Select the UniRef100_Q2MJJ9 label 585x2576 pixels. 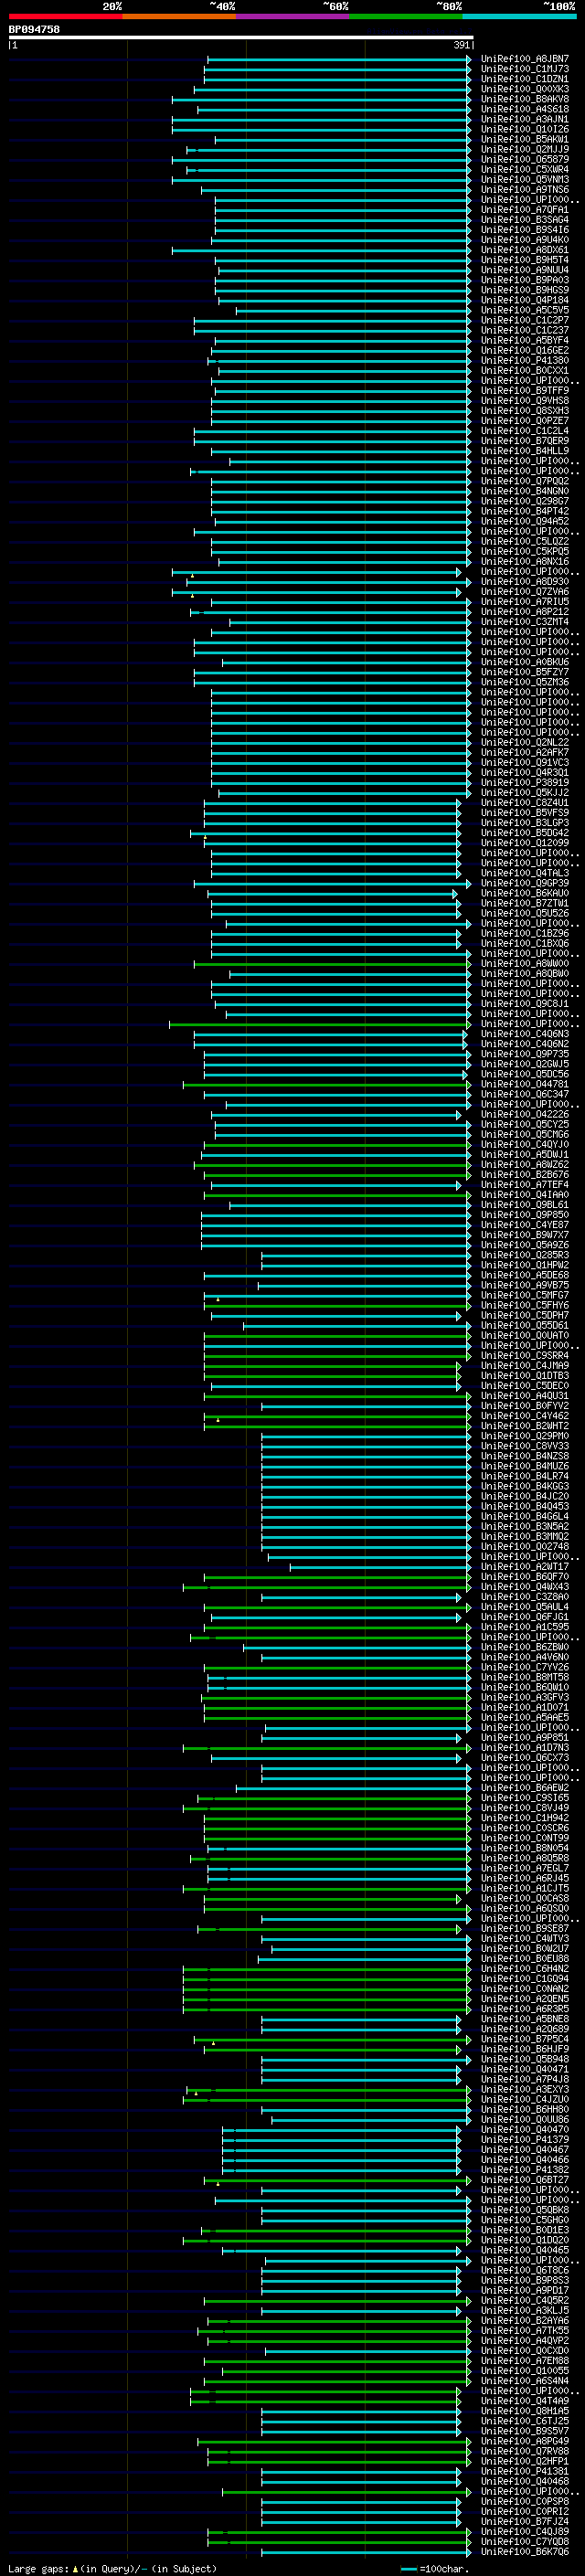click(525, 149)
